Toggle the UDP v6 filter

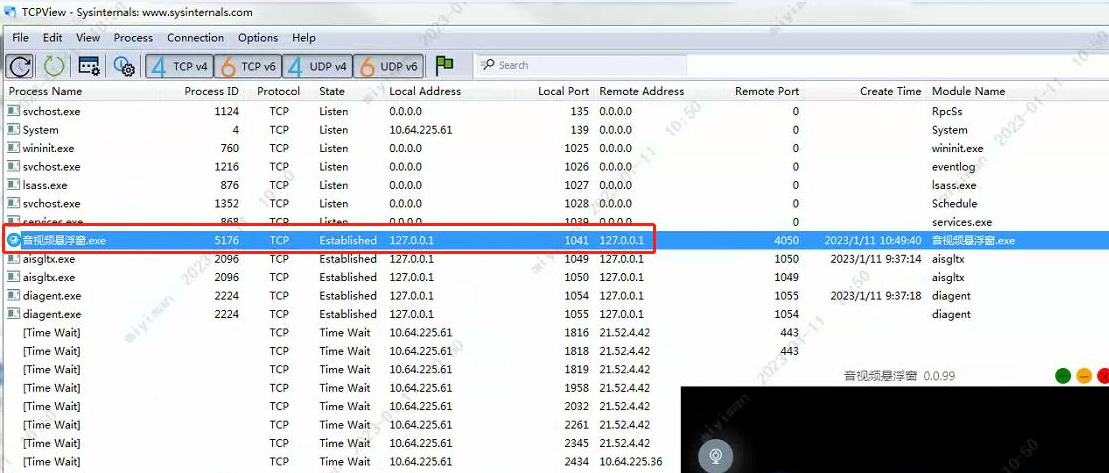pyautogui.click(x=388, y=66)
